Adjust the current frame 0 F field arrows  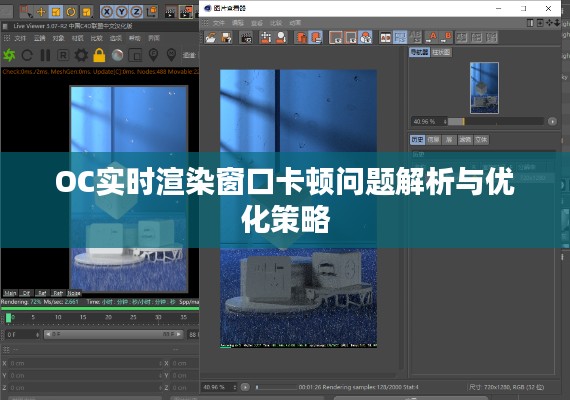pos(37,335)
